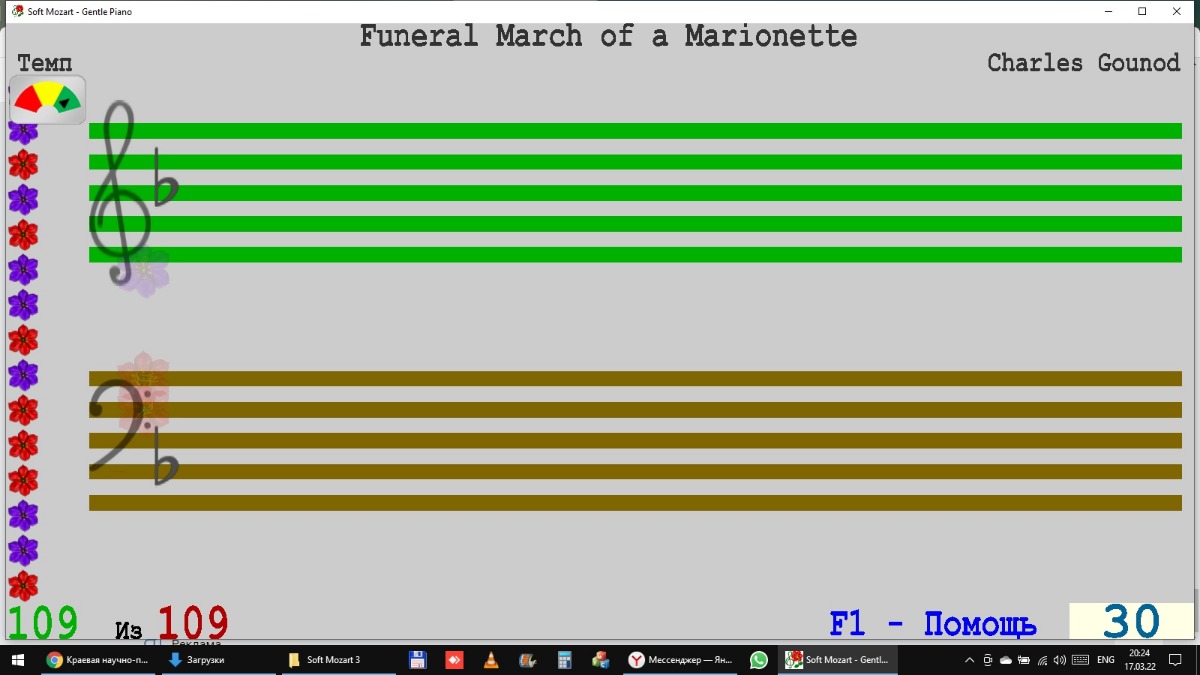Click the "Темп" label
This screenshot has height=675, width=1200.
click(45, 64)
